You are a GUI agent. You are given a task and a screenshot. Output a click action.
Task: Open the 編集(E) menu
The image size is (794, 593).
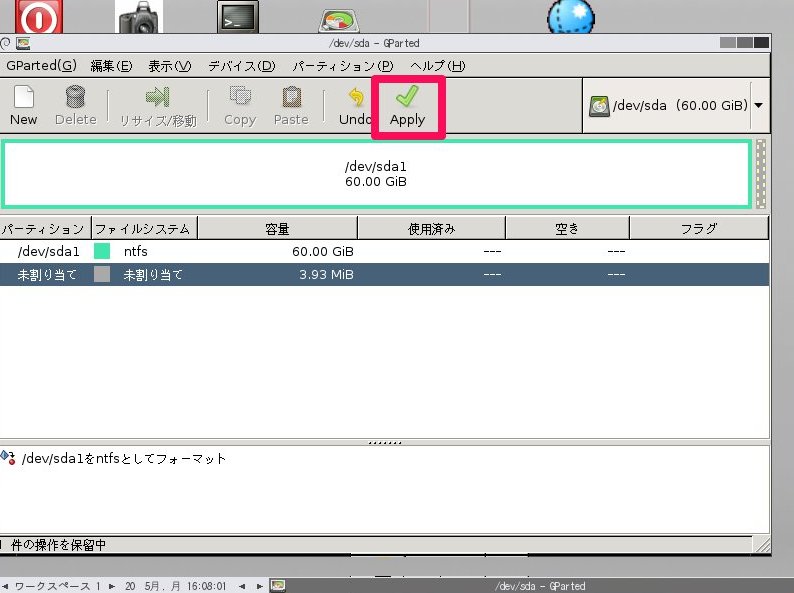[x=111, y=66]
